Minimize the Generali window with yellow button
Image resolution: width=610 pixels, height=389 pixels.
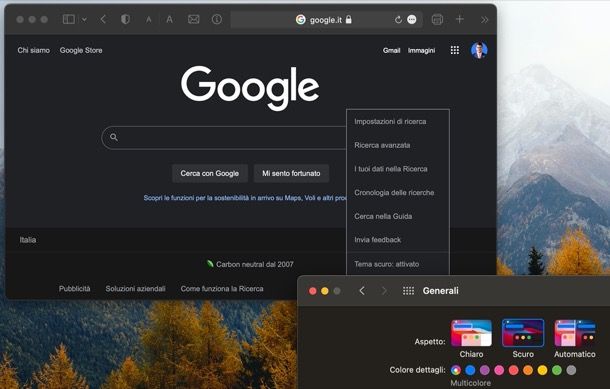click(x=324, y=291)
